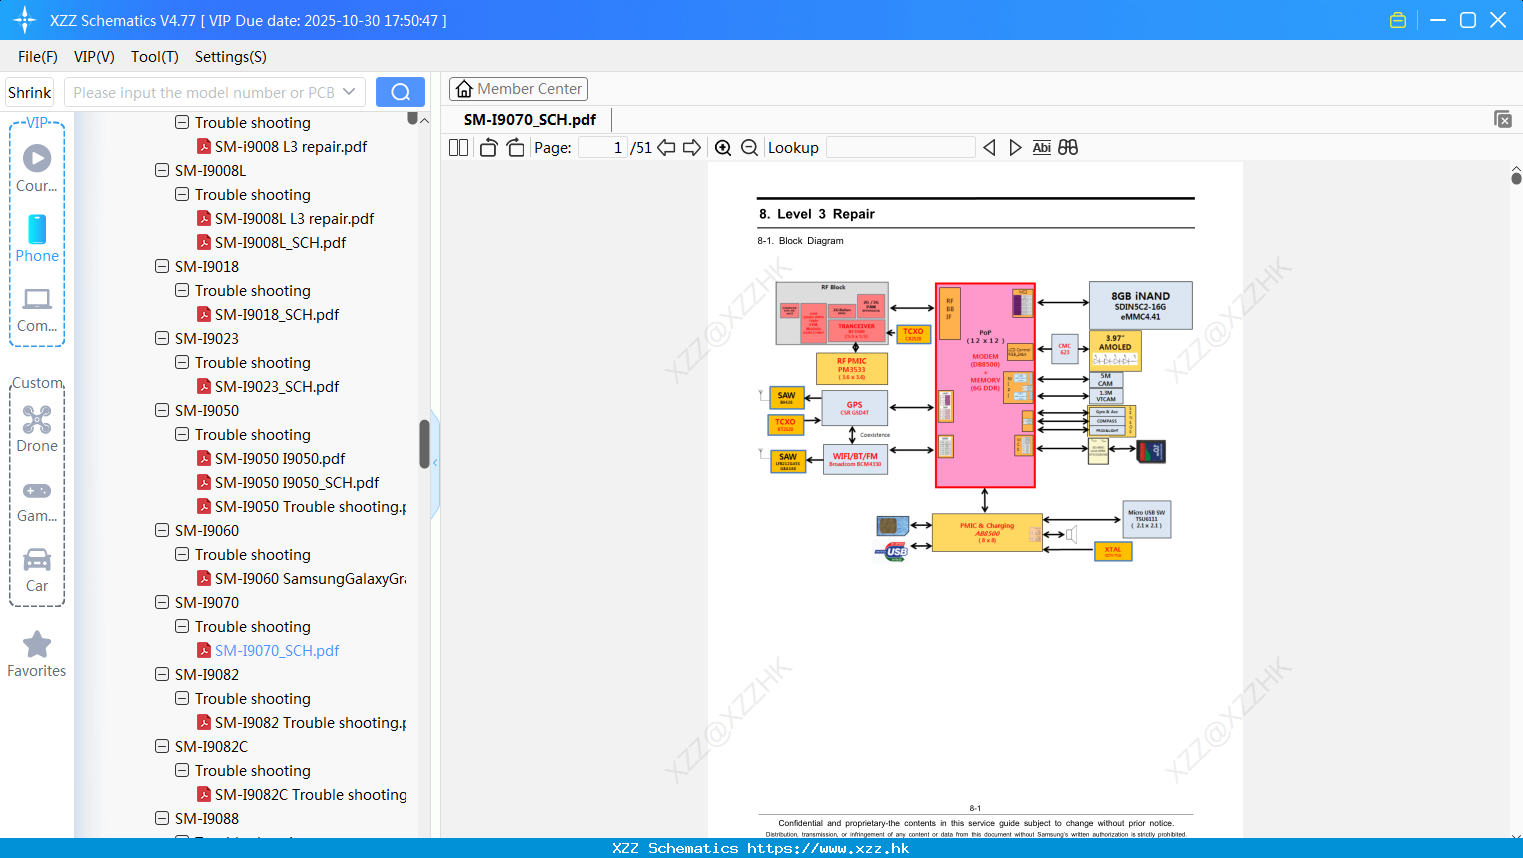Viewport: 1523px width, 858px height.
Task: Open Favorites star
Action: (37, 654)
